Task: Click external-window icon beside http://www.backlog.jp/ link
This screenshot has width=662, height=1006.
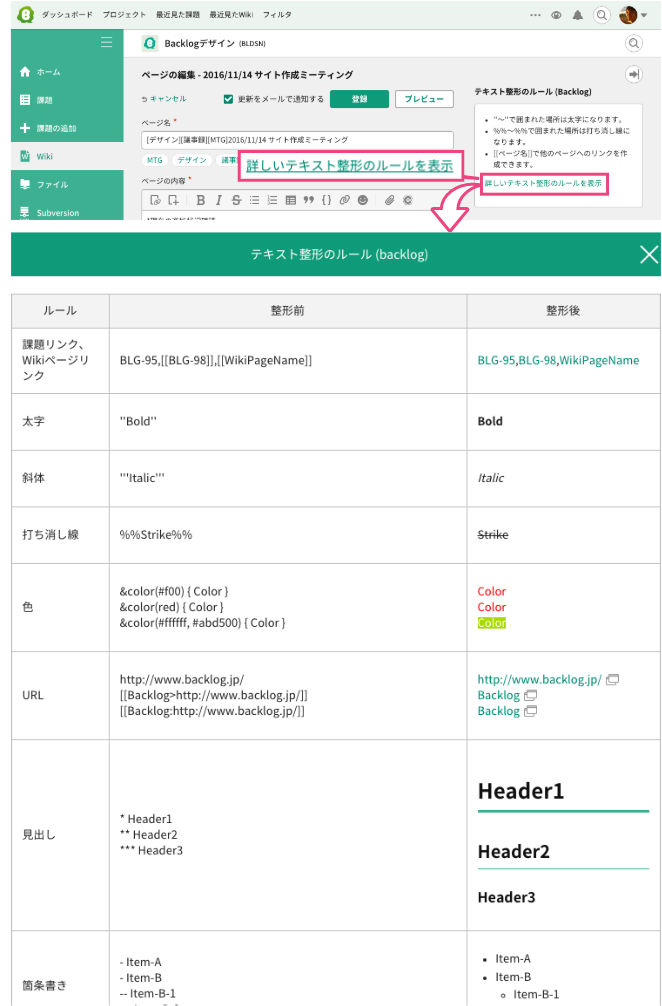Action: (x=613, y=679)
